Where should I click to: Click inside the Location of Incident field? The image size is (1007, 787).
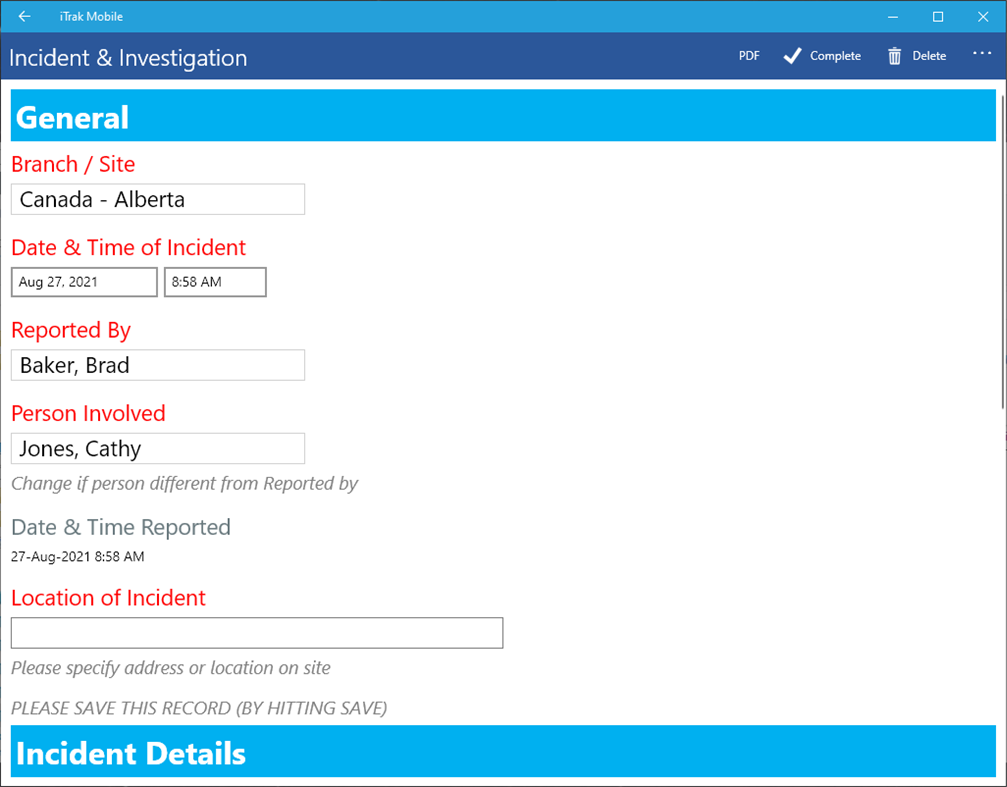256,632
